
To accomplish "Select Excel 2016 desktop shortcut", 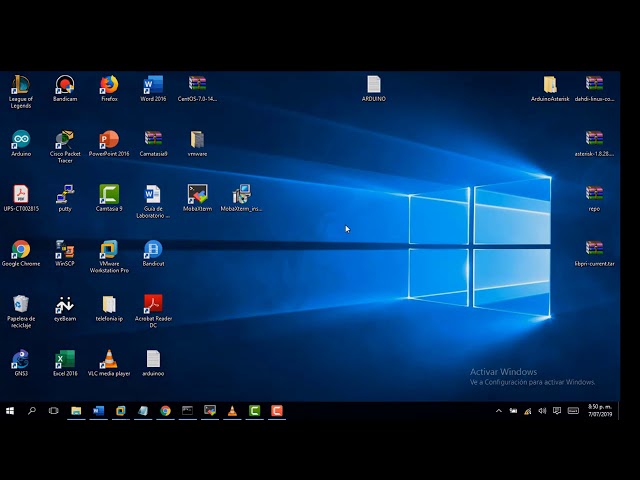I will point(65,363).
